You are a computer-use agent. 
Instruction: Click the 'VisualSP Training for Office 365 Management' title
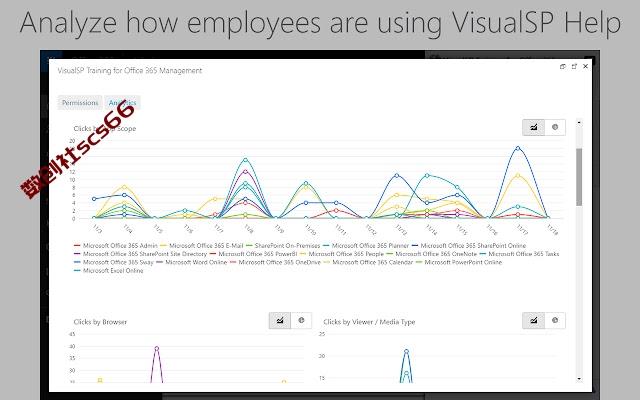[x=130, y=71]
